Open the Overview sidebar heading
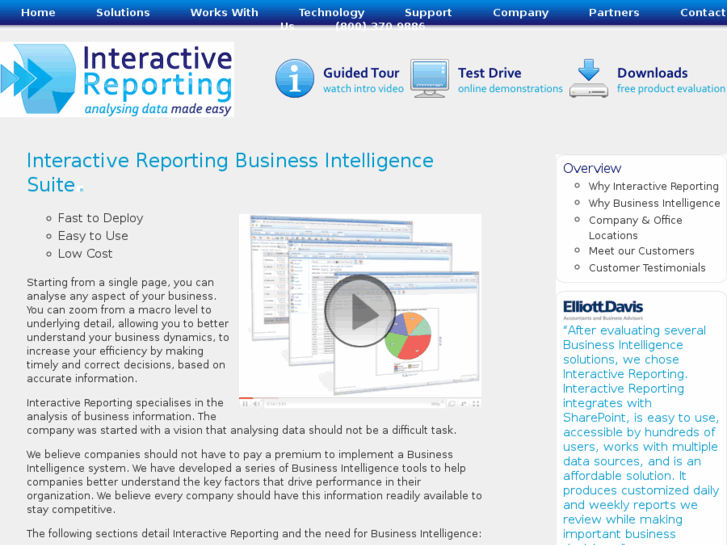The height and width of the screenshot is (545, 727). (592, 168)
